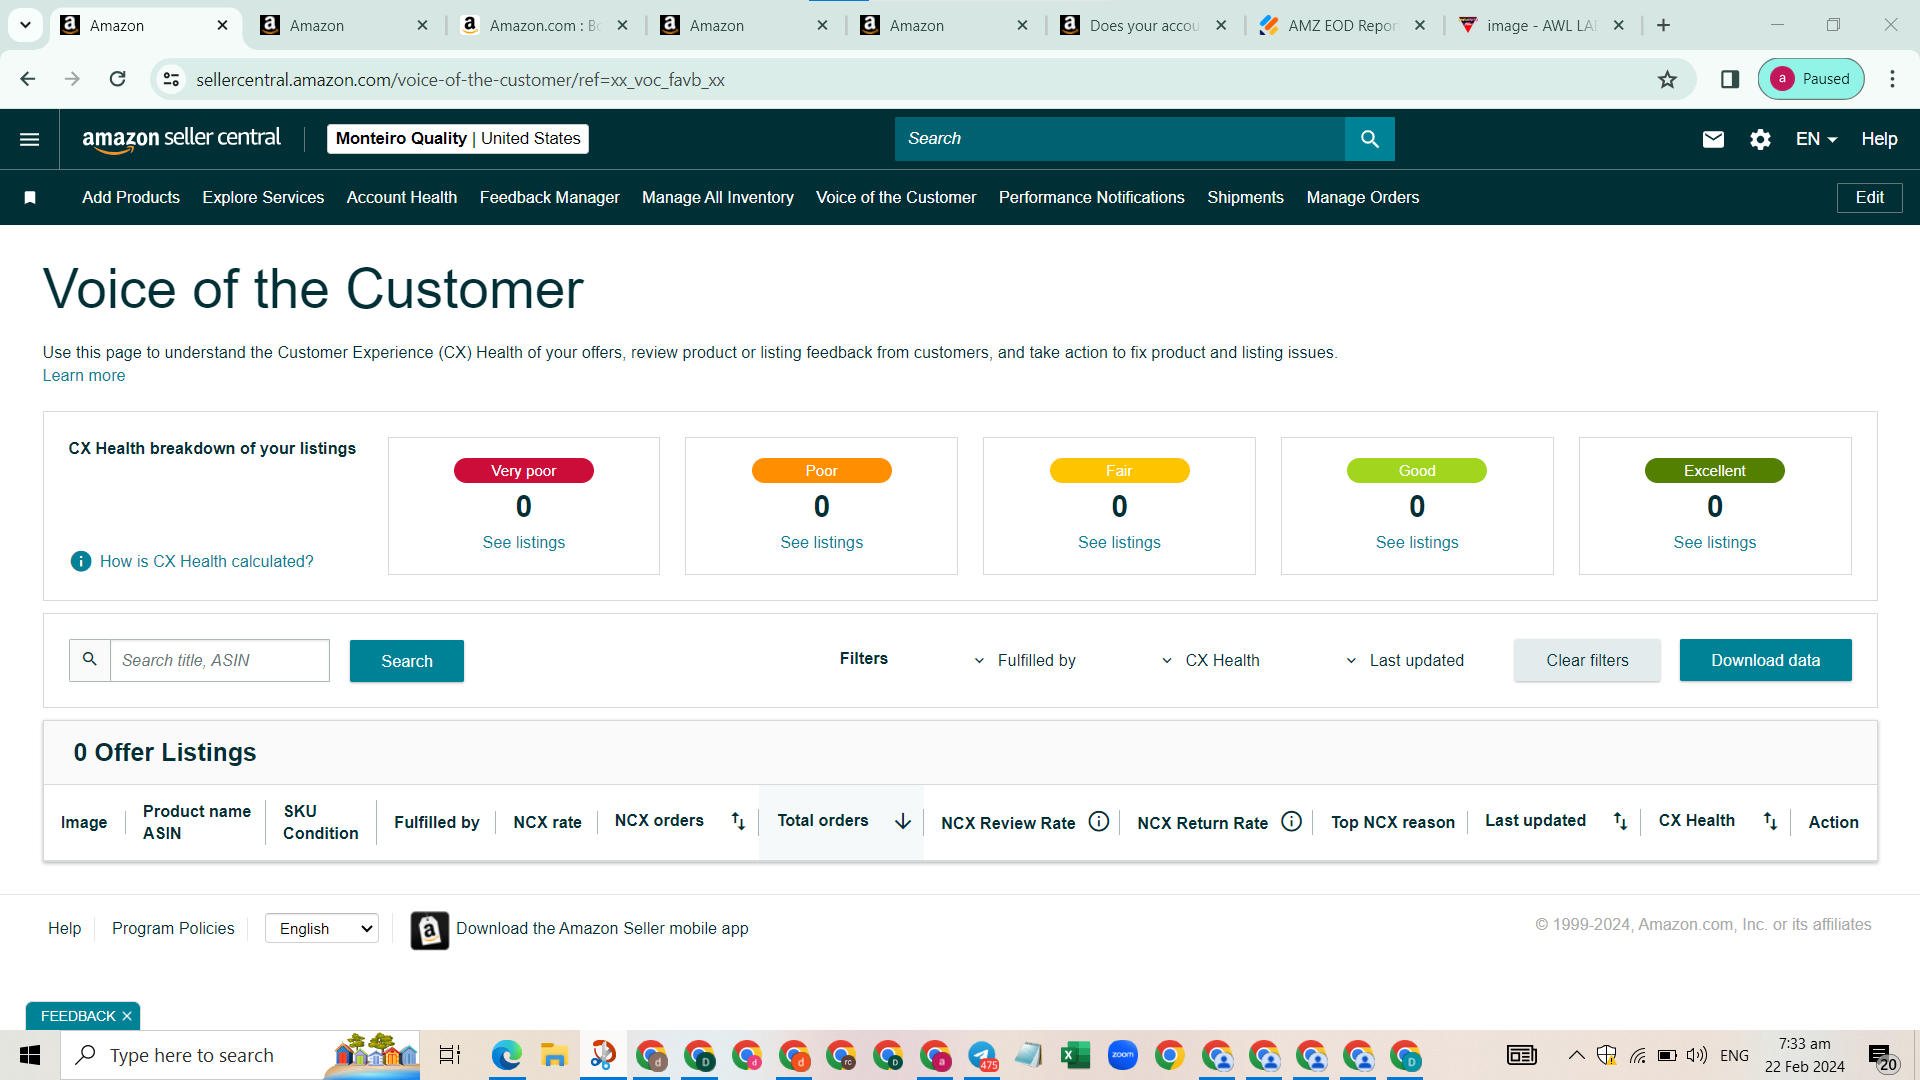
Task: Click Clear filters button
Action: (1587, 660)
